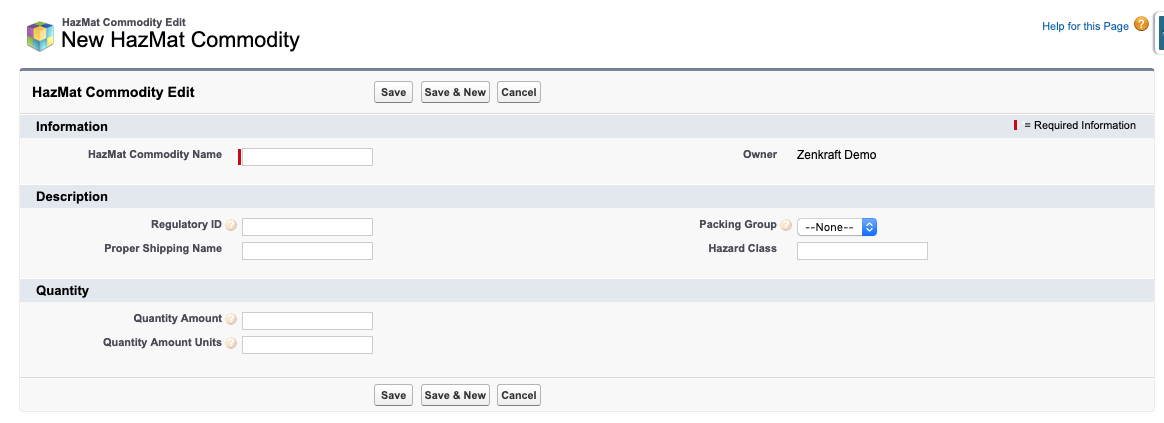Focus the Quantity Amount text field
This screenshot has height=423, width=1164.
tap(307, 321)
